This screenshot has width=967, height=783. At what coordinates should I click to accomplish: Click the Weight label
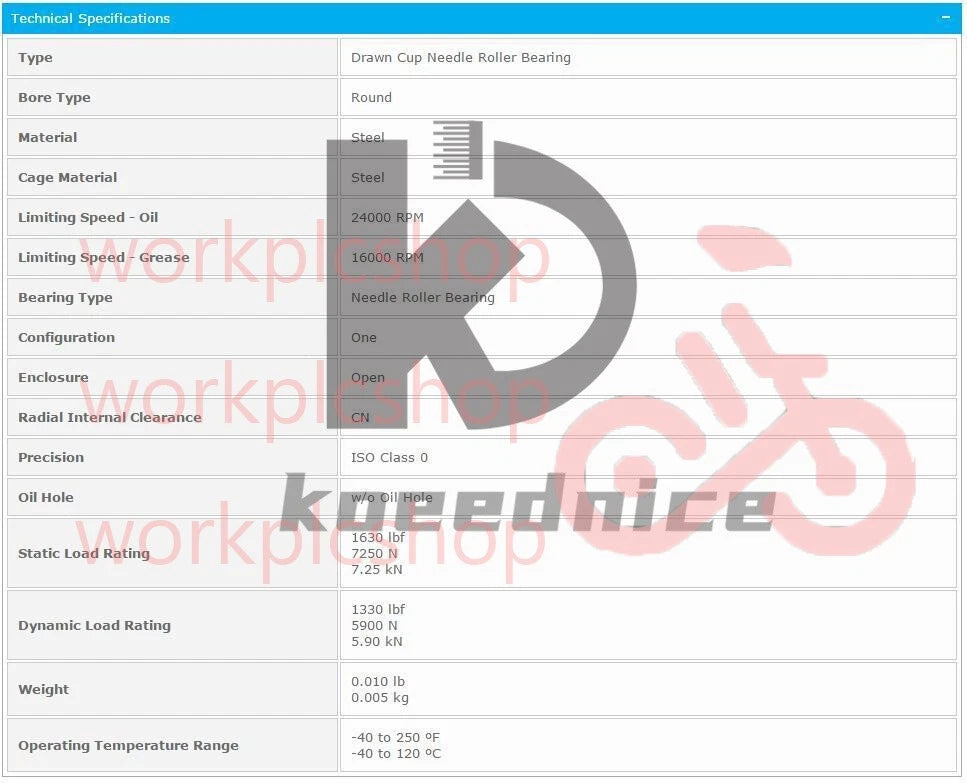43,690
